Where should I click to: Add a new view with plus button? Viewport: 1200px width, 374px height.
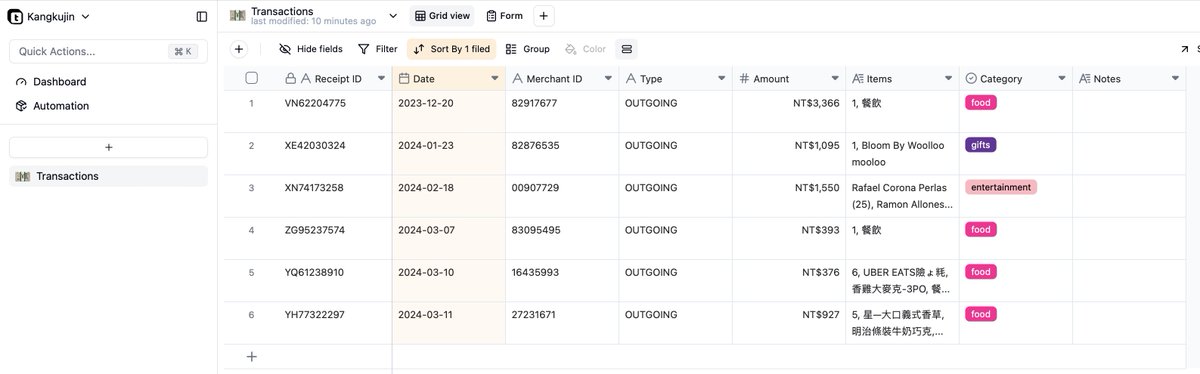543,16
